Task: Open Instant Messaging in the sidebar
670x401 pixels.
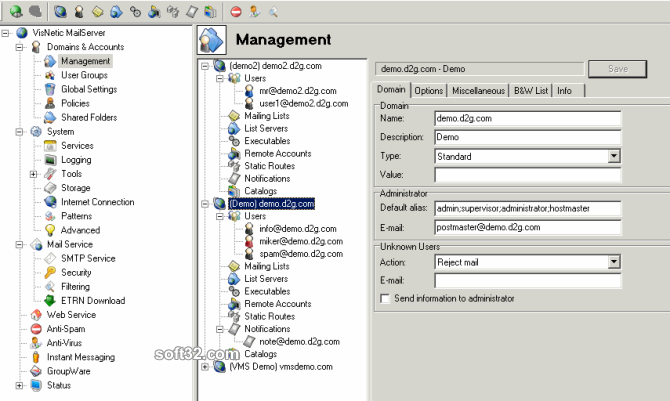Action: coord(81,357)
